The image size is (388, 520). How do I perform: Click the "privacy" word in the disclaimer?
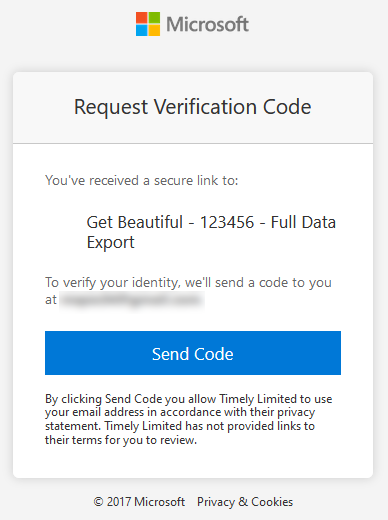tap(296, 413)
